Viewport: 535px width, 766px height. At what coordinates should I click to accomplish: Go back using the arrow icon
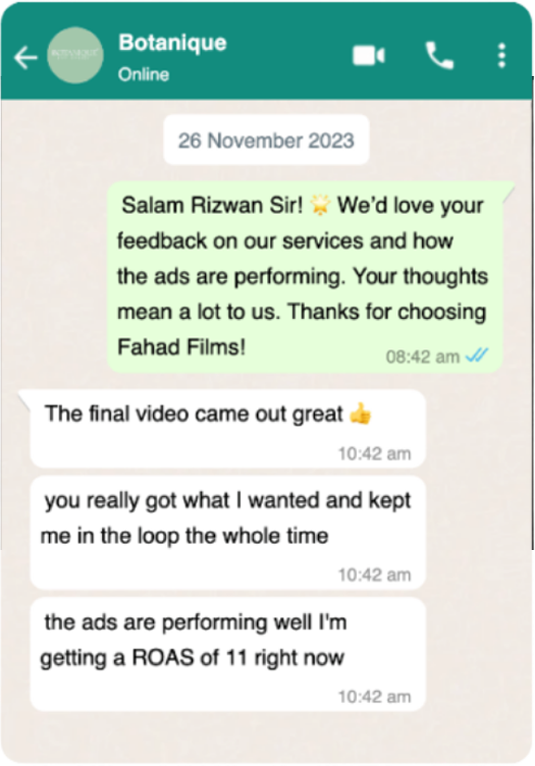(x=26, y=57)
